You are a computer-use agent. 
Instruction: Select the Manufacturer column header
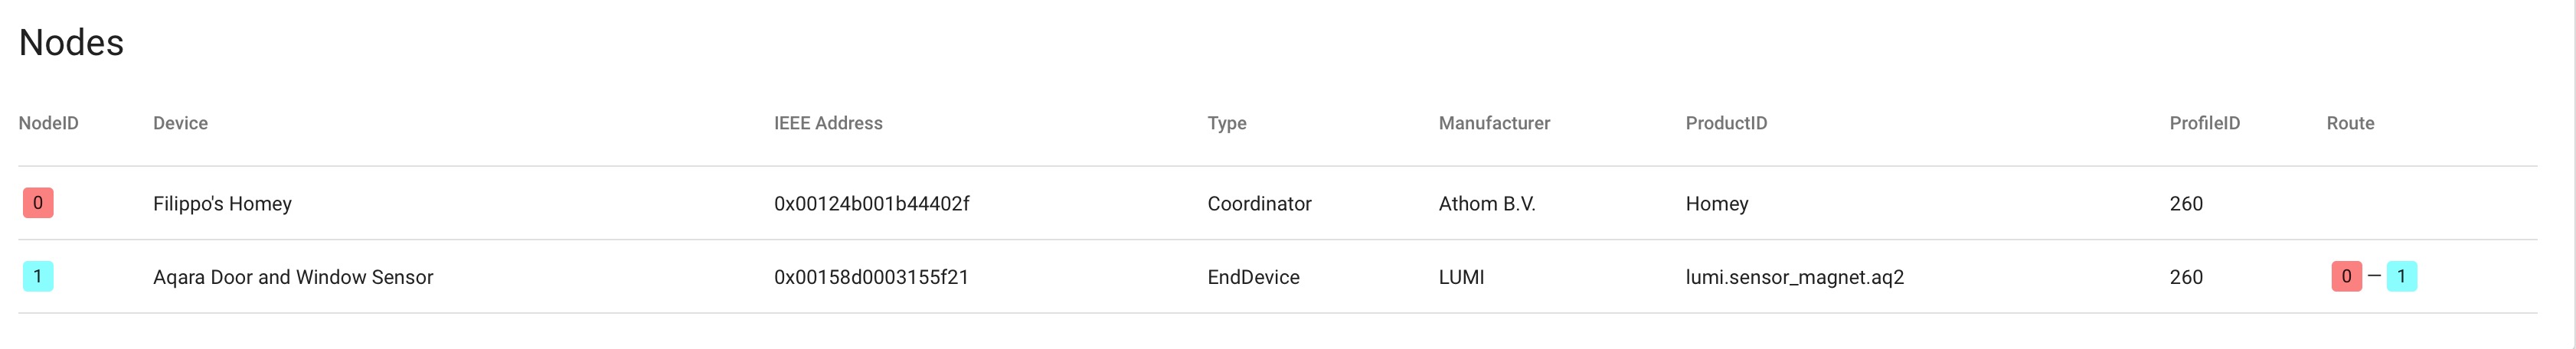[1494, 123]
